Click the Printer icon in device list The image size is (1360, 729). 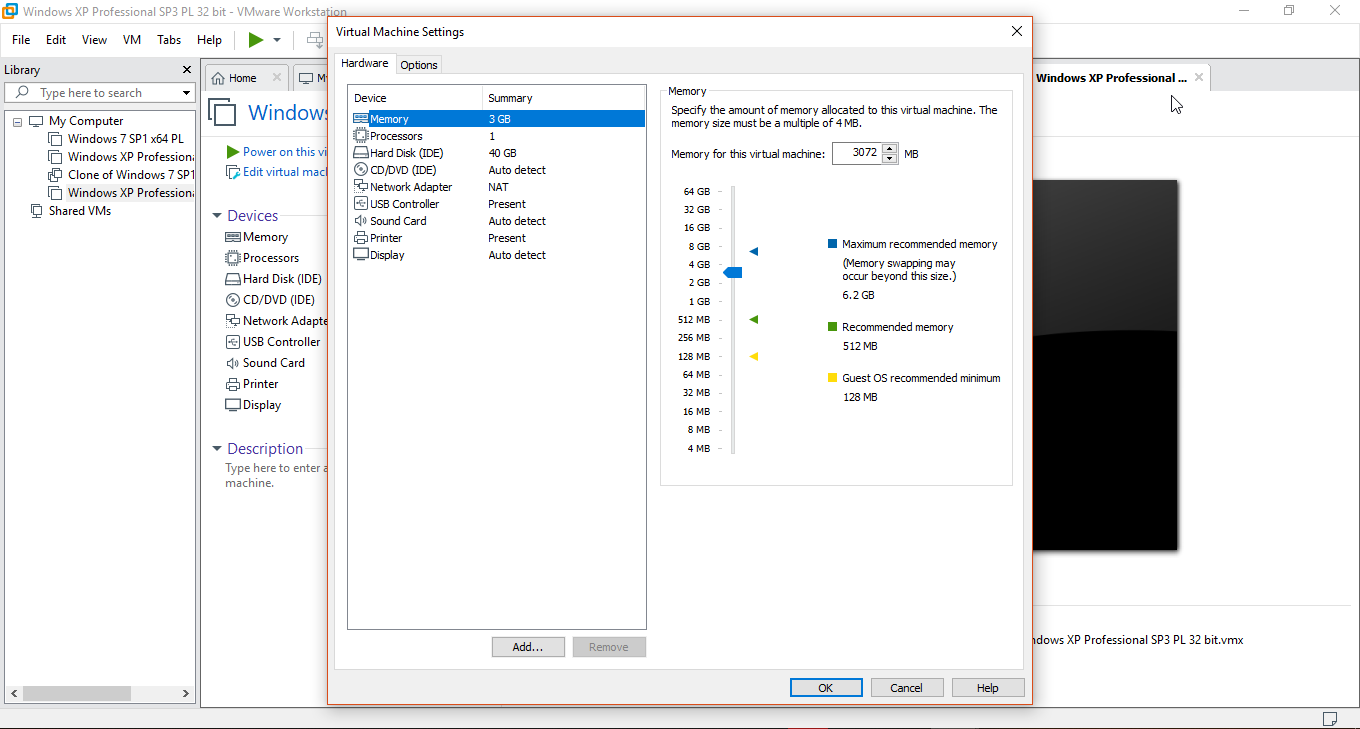coord(361,238)
